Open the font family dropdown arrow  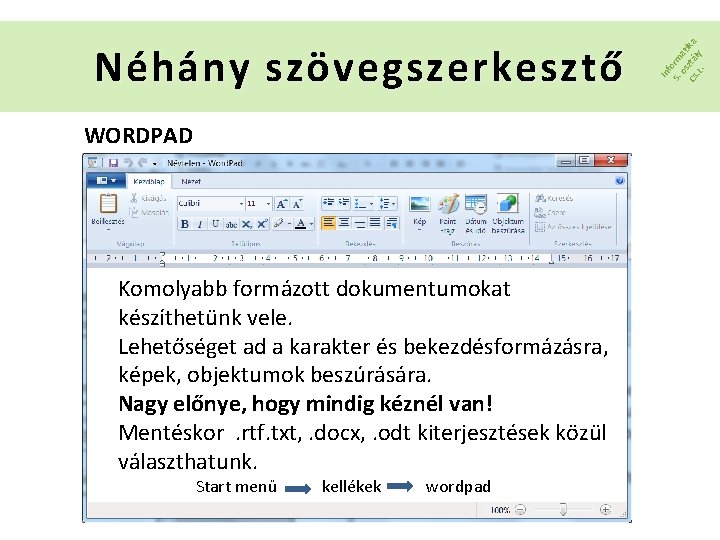(241, 203)
